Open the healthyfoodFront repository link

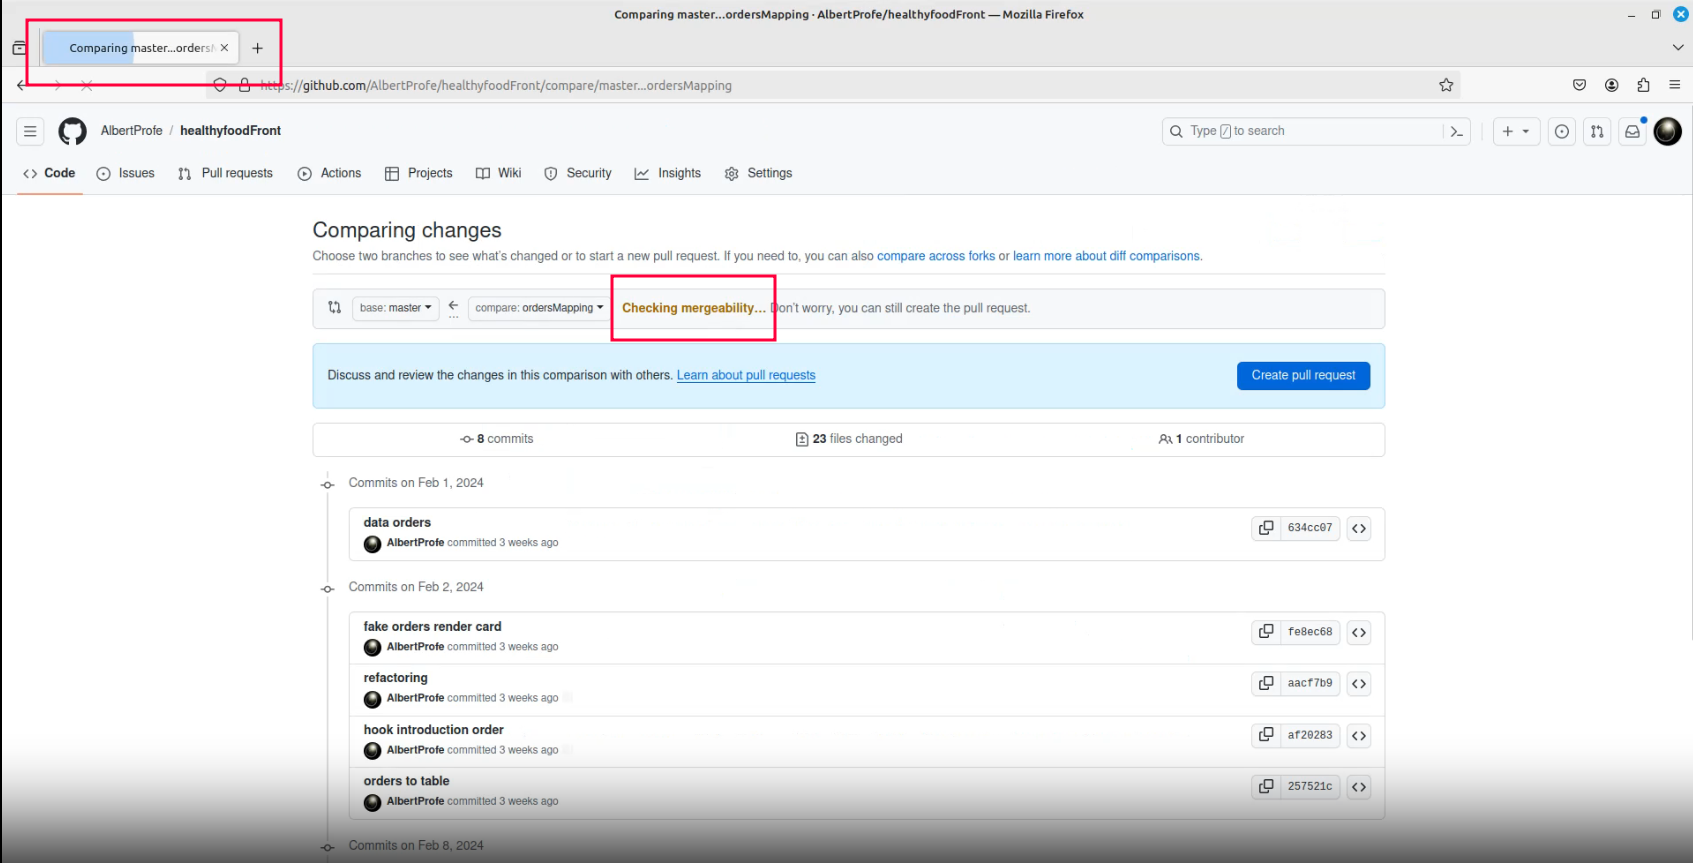230,131
